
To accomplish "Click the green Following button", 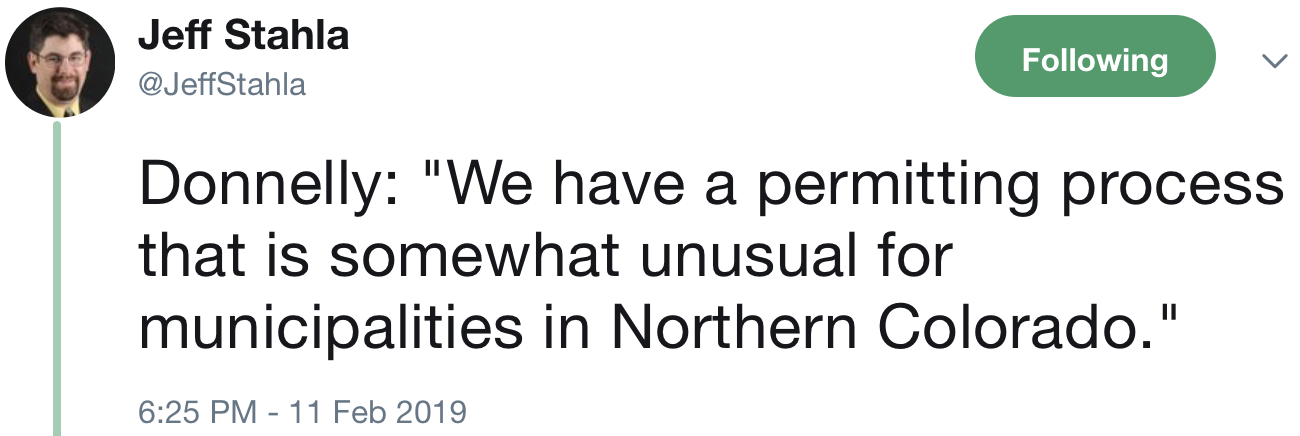I will pyautogui.click(x=1094, y=60).
